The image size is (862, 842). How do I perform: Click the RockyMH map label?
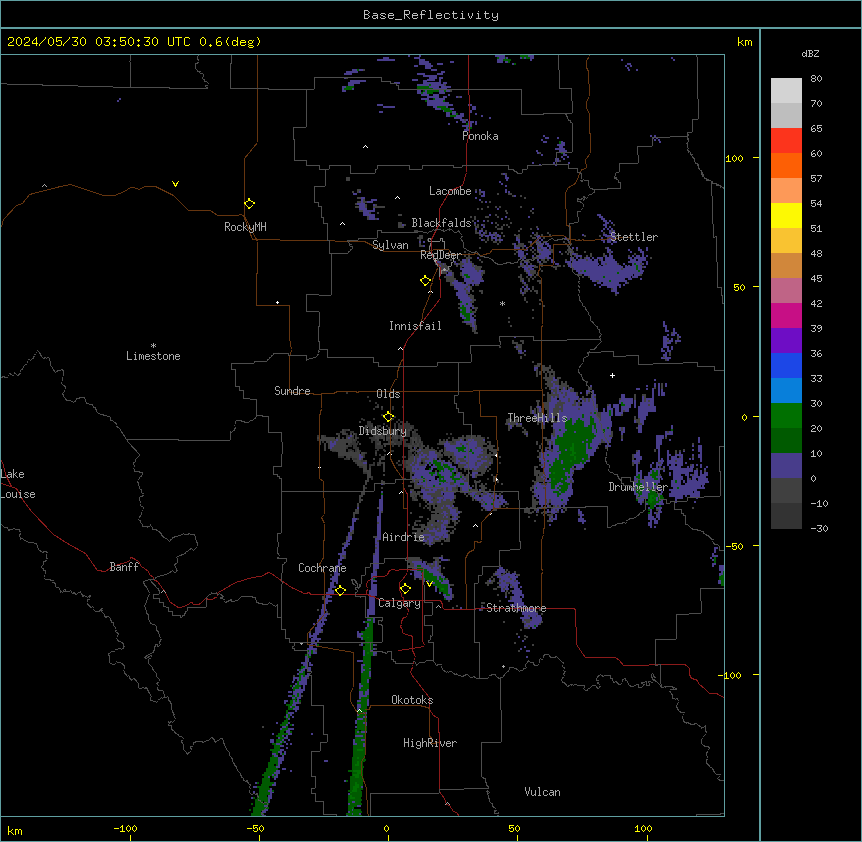[x=245, y=227]
